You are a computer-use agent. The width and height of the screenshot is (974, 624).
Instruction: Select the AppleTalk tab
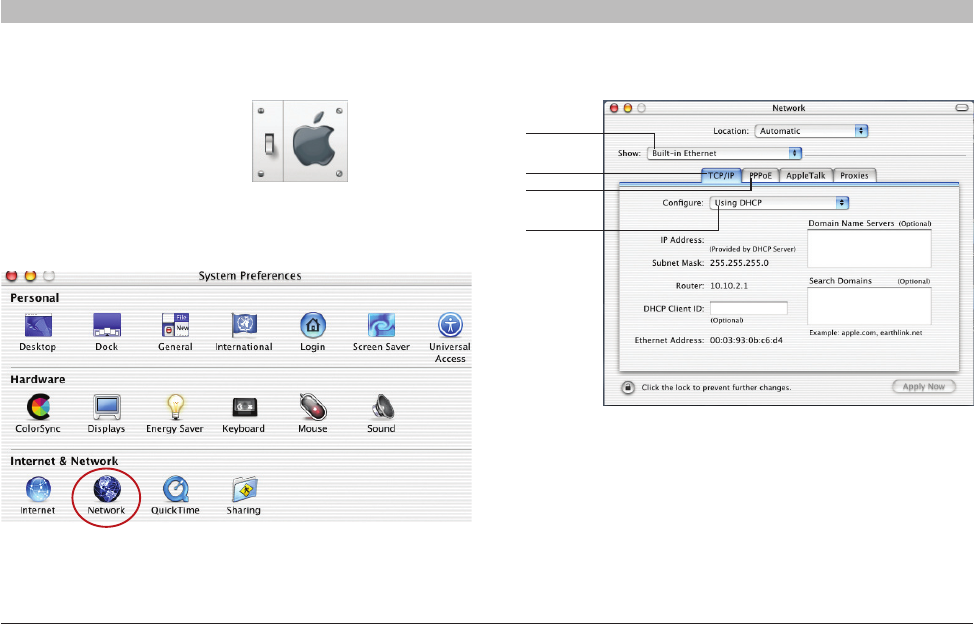805,175
